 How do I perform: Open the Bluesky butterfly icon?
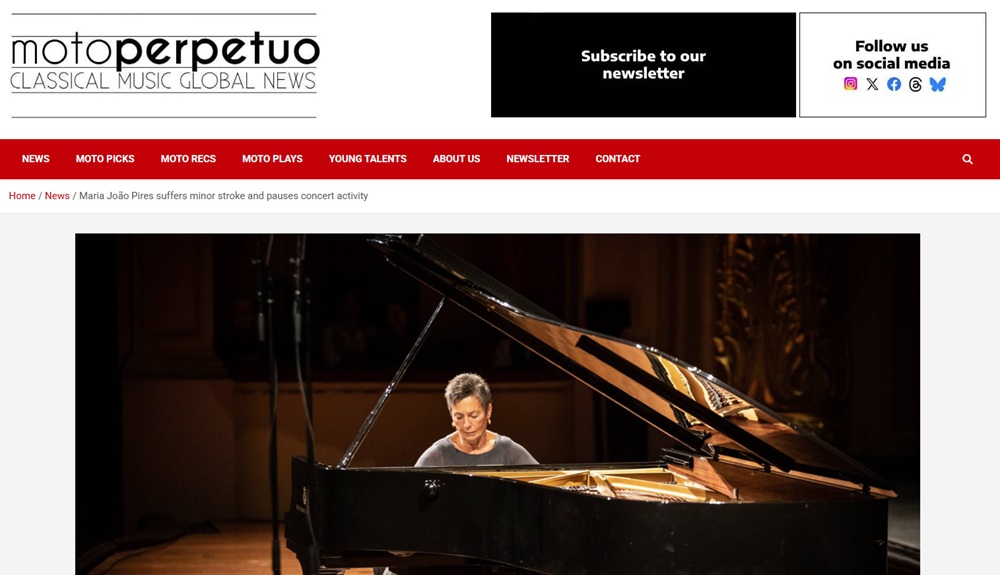938,84
